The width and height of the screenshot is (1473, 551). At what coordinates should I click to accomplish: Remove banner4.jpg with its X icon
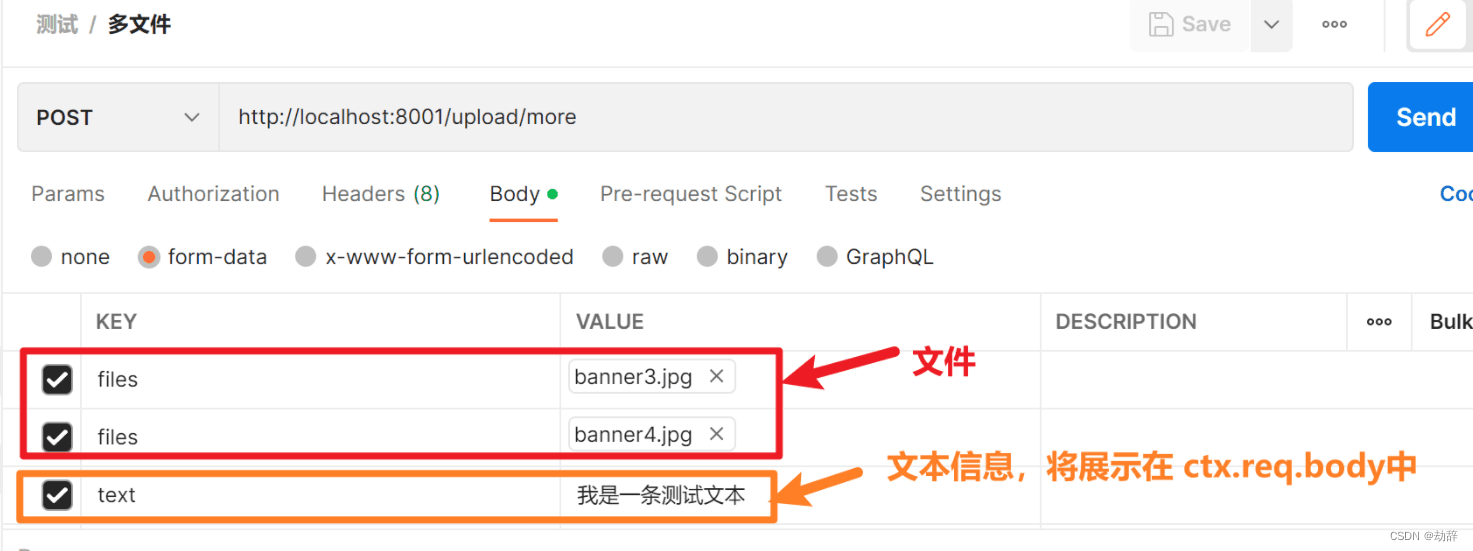click(x=716, y=434)
